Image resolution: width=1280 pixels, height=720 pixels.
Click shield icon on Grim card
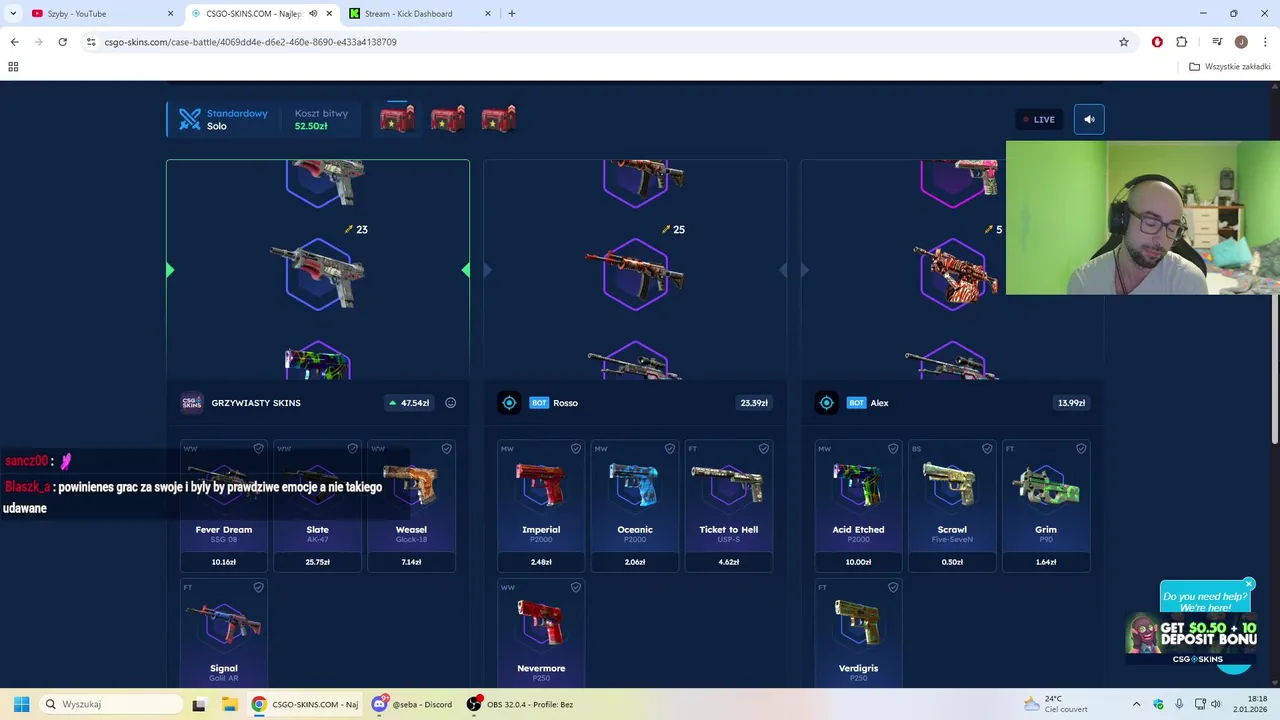(1081, 449)
